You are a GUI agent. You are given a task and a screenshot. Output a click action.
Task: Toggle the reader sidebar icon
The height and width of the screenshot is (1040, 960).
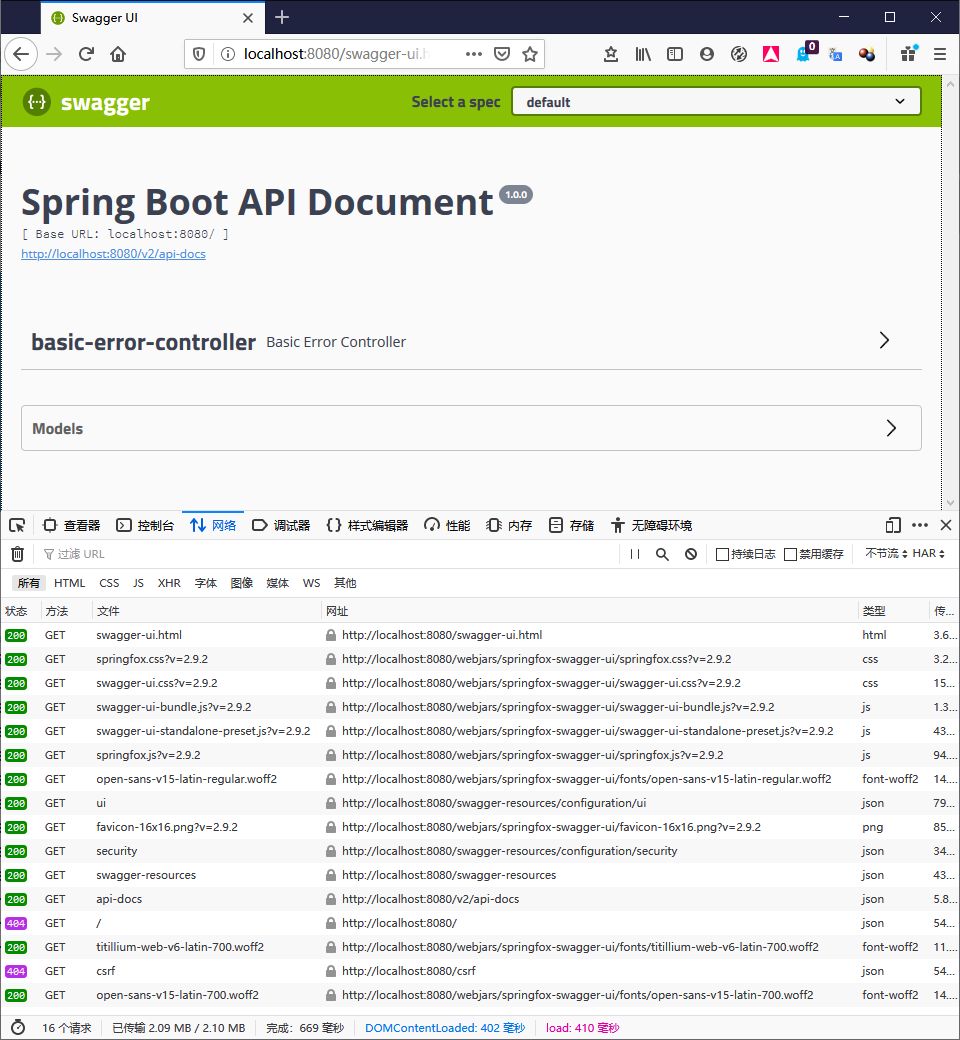[675, 54]
